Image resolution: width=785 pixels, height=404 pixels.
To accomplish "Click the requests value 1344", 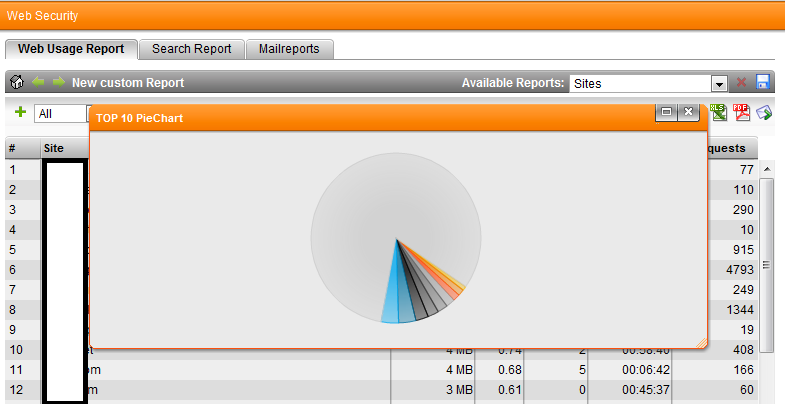I will (x=740, y=310).
